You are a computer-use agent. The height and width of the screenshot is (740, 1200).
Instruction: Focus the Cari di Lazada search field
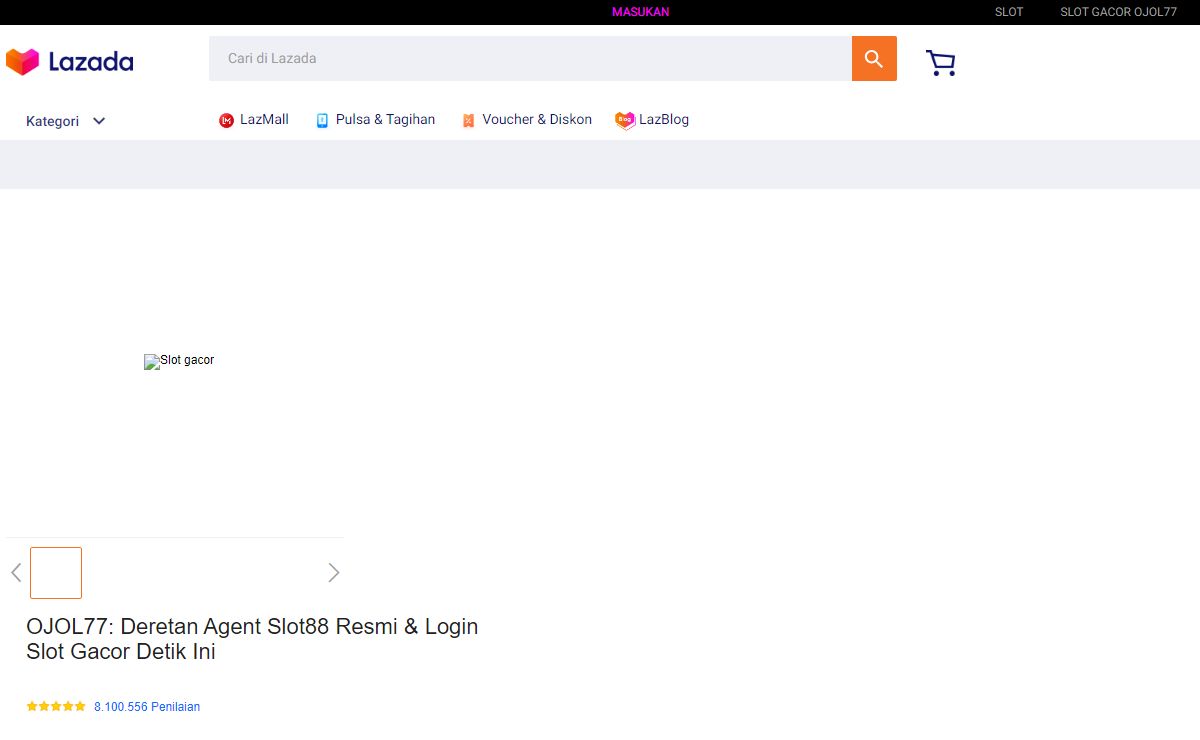(x=530, y=59)
